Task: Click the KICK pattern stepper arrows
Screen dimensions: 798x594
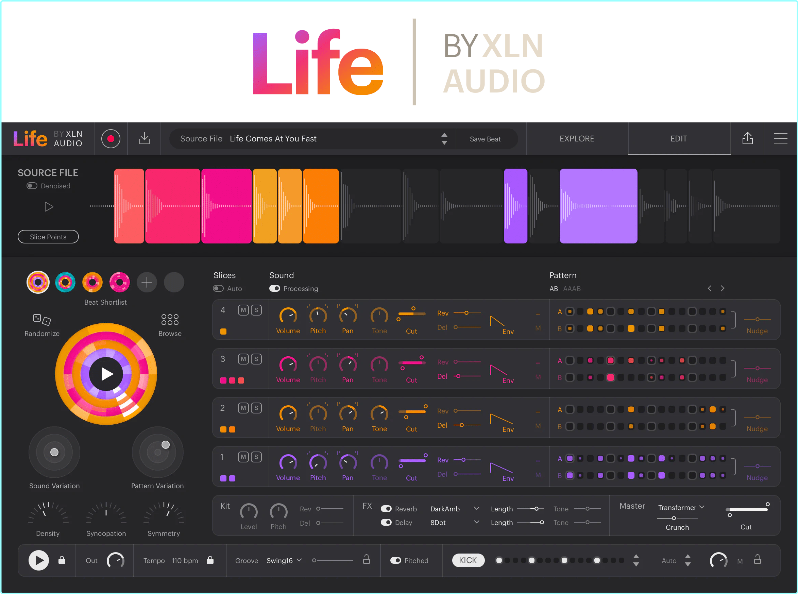Action: coord(636,560)
